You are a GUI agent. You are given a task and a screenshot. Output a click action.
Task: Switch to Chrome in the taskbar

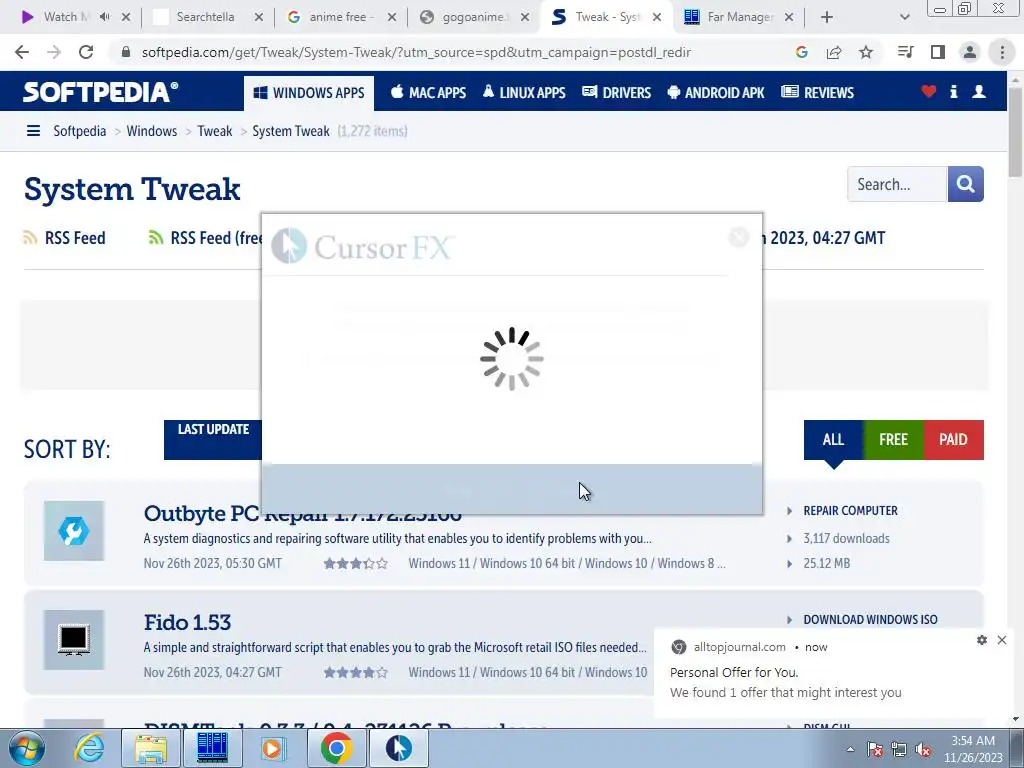pos(336,748)
